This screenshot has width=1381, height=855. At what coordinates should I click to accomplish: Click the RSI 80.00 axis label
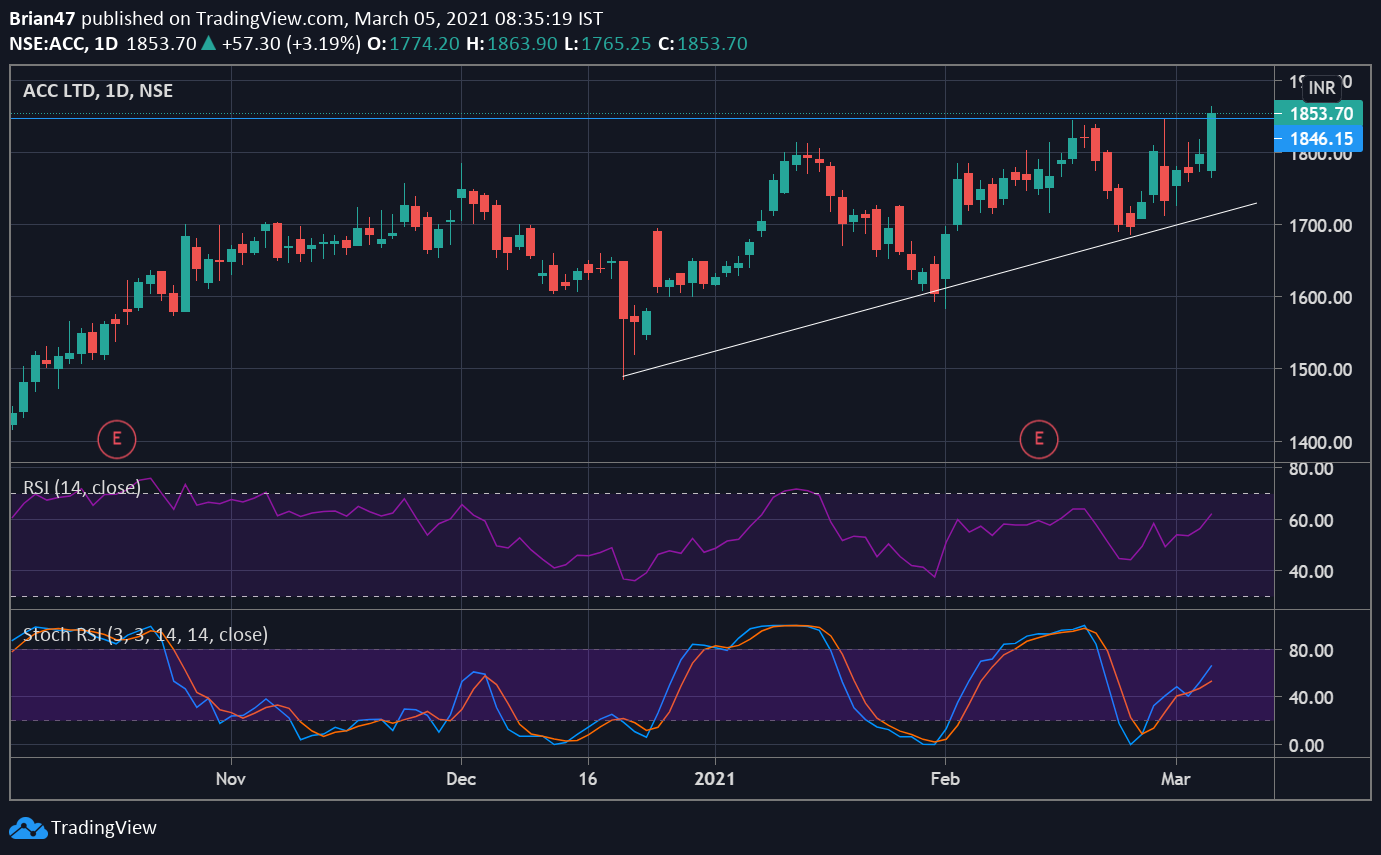pyautogui.click(x=1311, y=468)
